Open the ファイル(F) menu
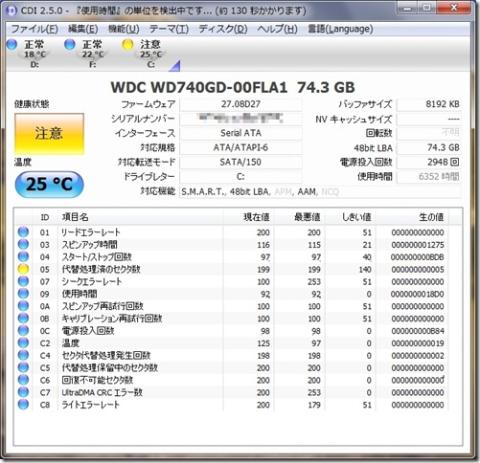 click(x=34, y=29)
